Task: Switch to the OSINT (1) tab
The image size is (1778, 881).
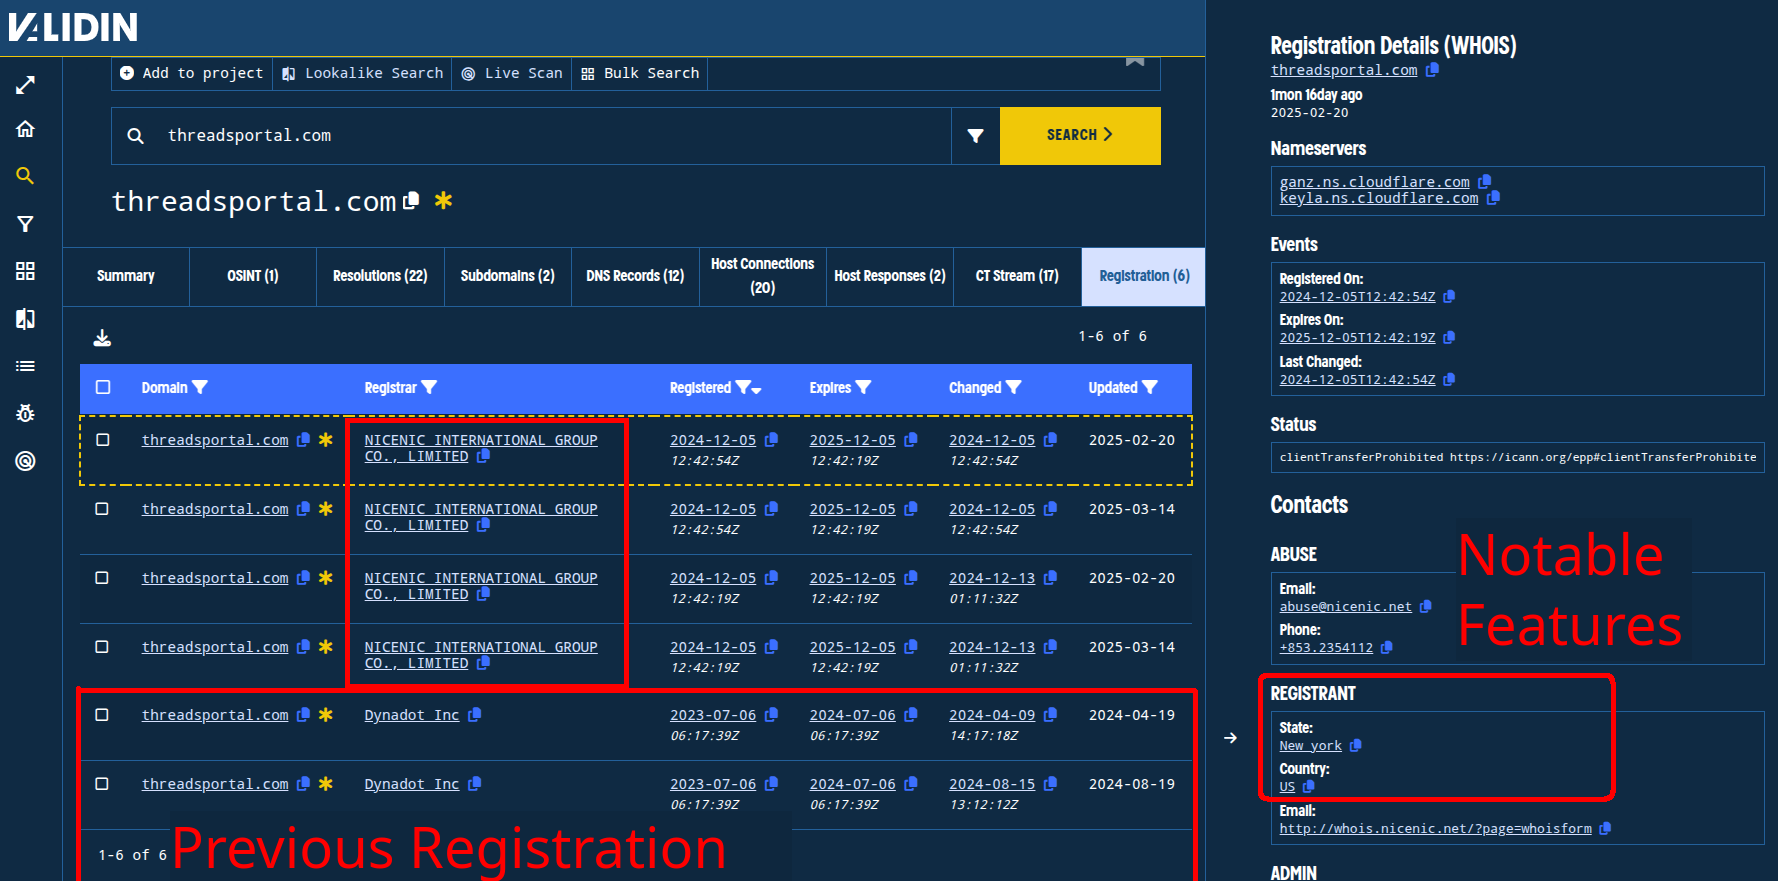Action: click(x=253, y=276)
